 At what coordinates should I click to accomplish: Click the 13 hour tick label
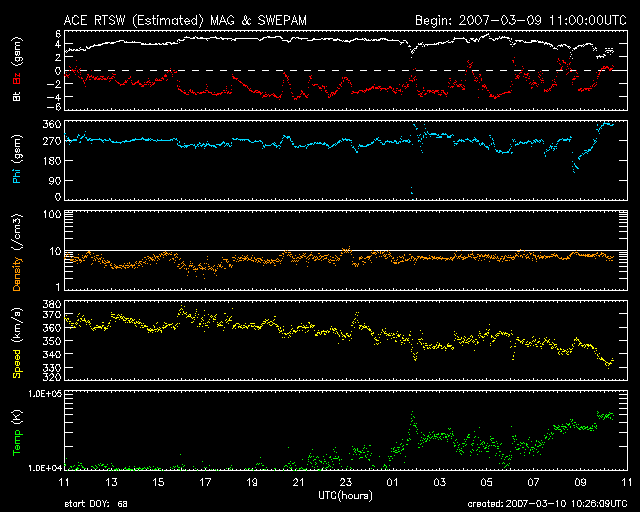point(111,482)
